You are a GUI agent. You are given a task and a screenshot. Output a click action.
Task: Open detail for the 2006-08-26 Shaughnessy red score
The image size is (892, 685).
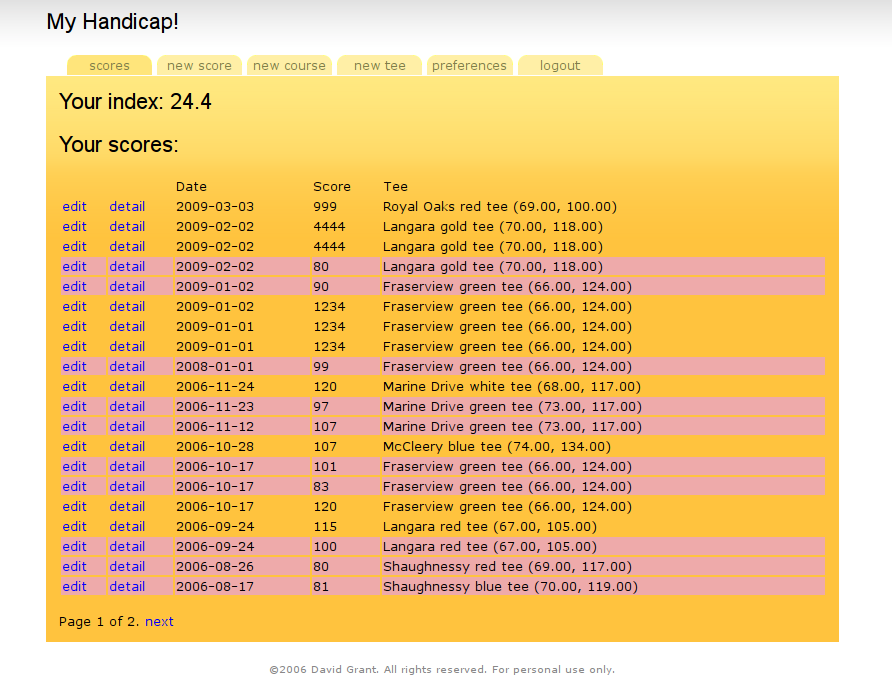point(127,566)
